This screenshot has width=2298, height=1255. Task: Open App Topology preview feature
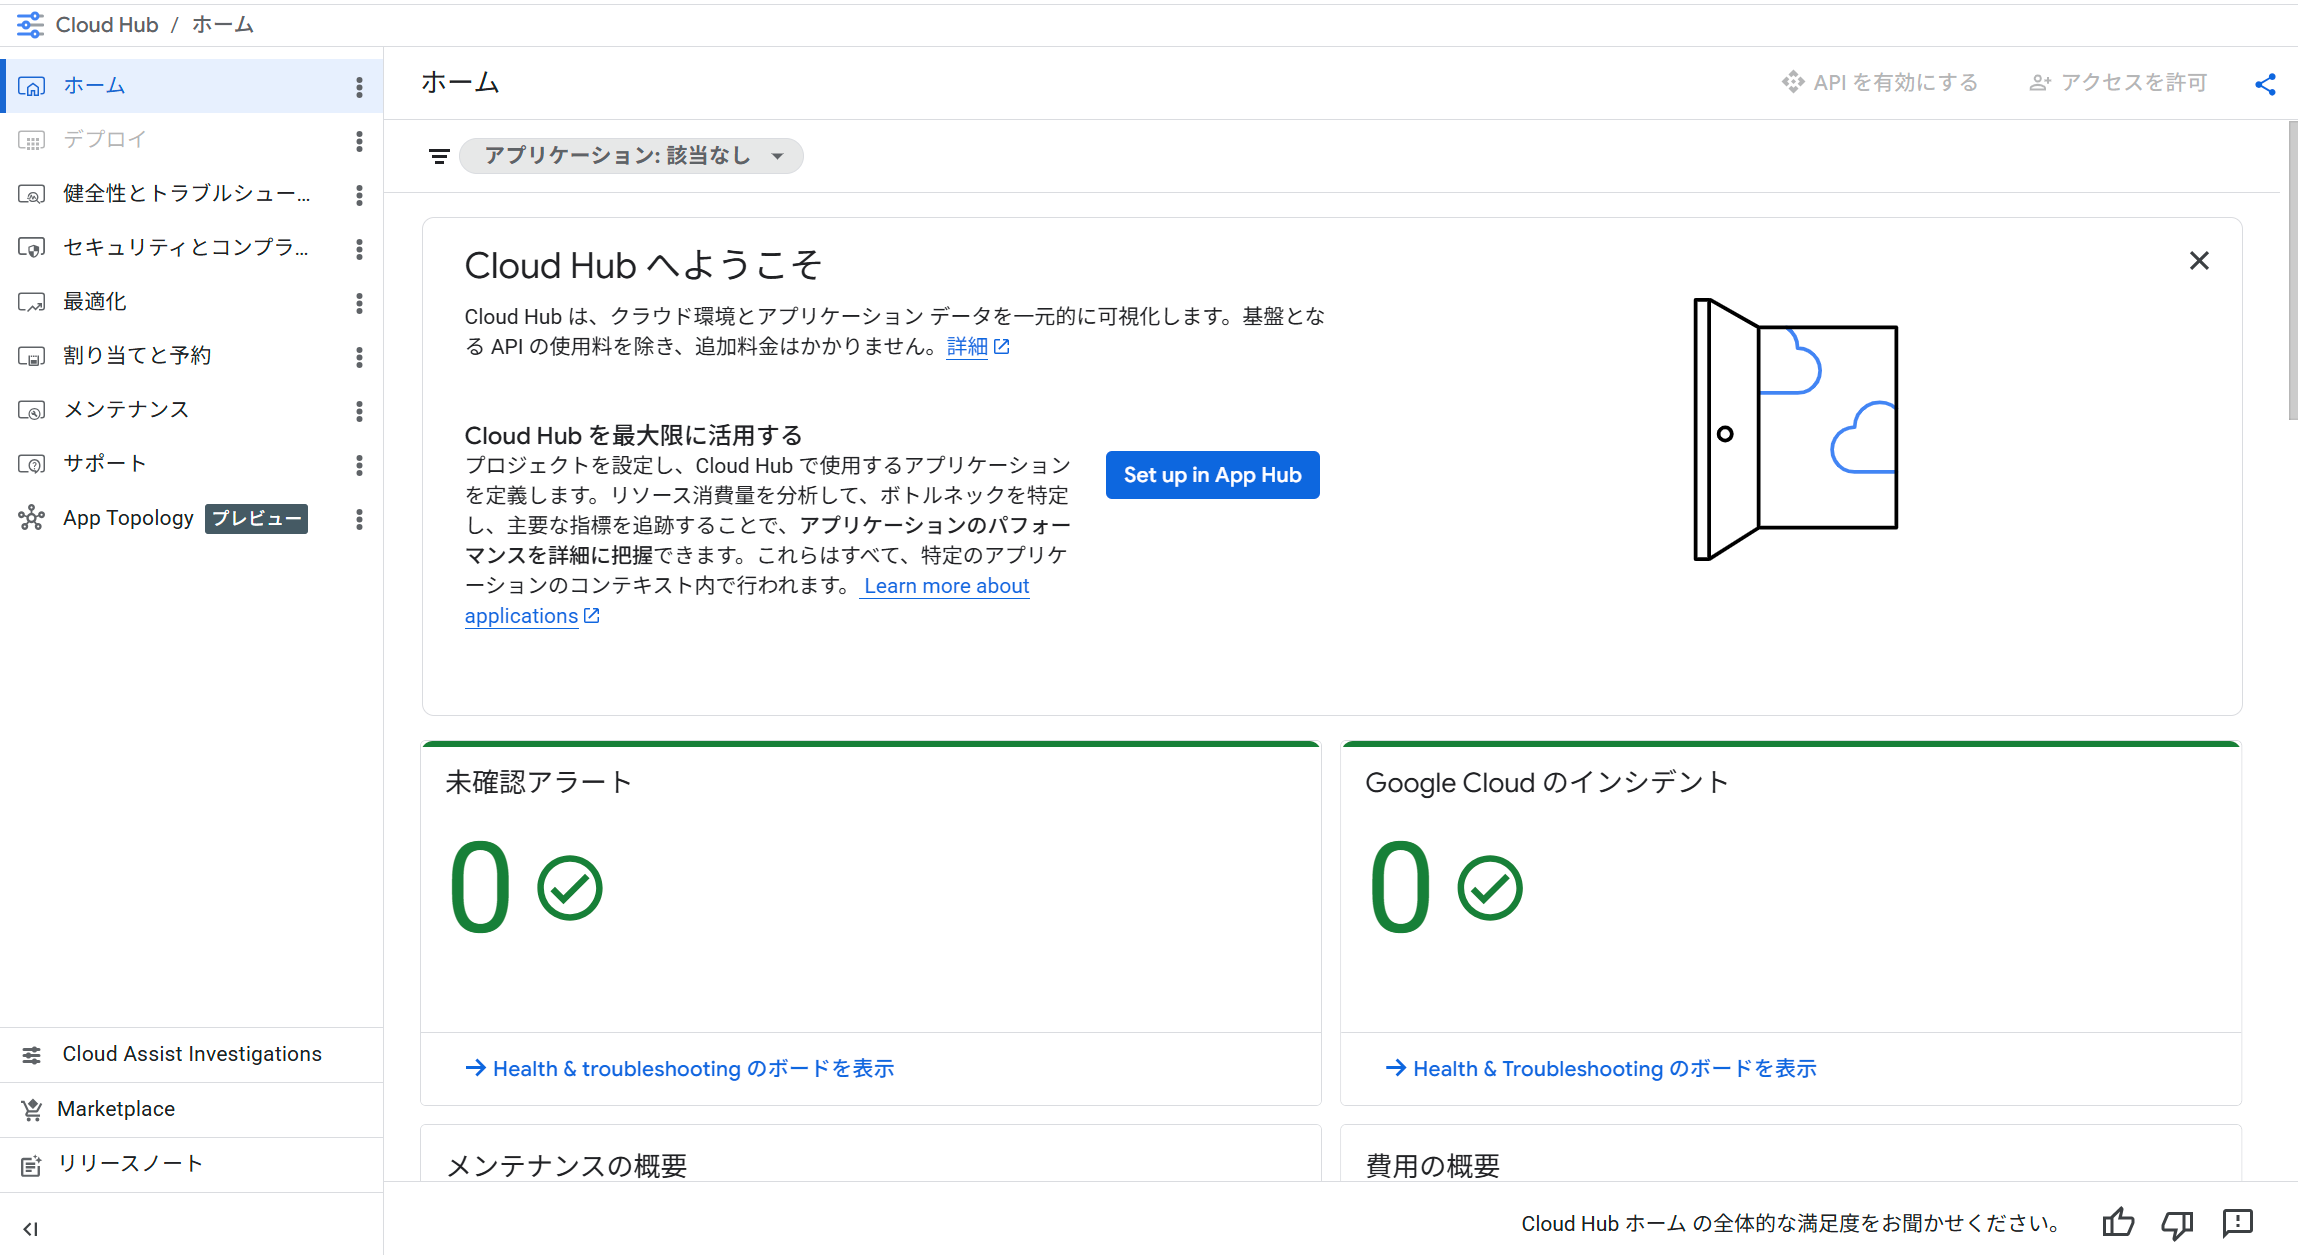click(128, 518)
